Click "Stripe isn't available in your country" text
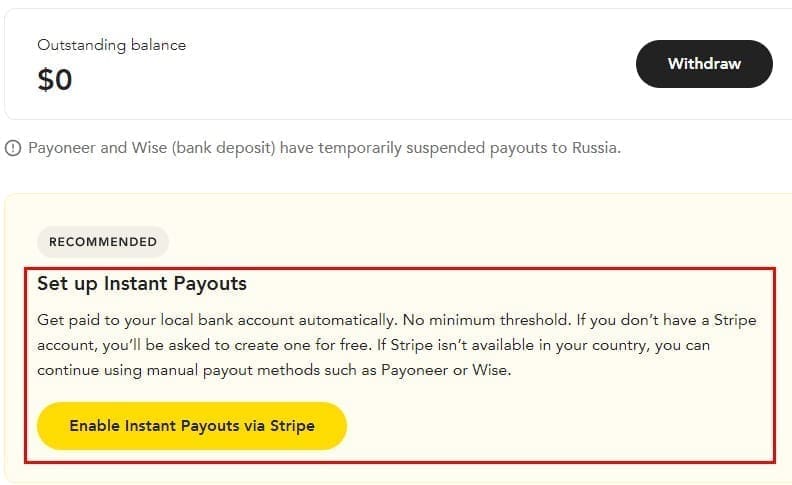Screen dimensions: 792x485 coord(520,345)
